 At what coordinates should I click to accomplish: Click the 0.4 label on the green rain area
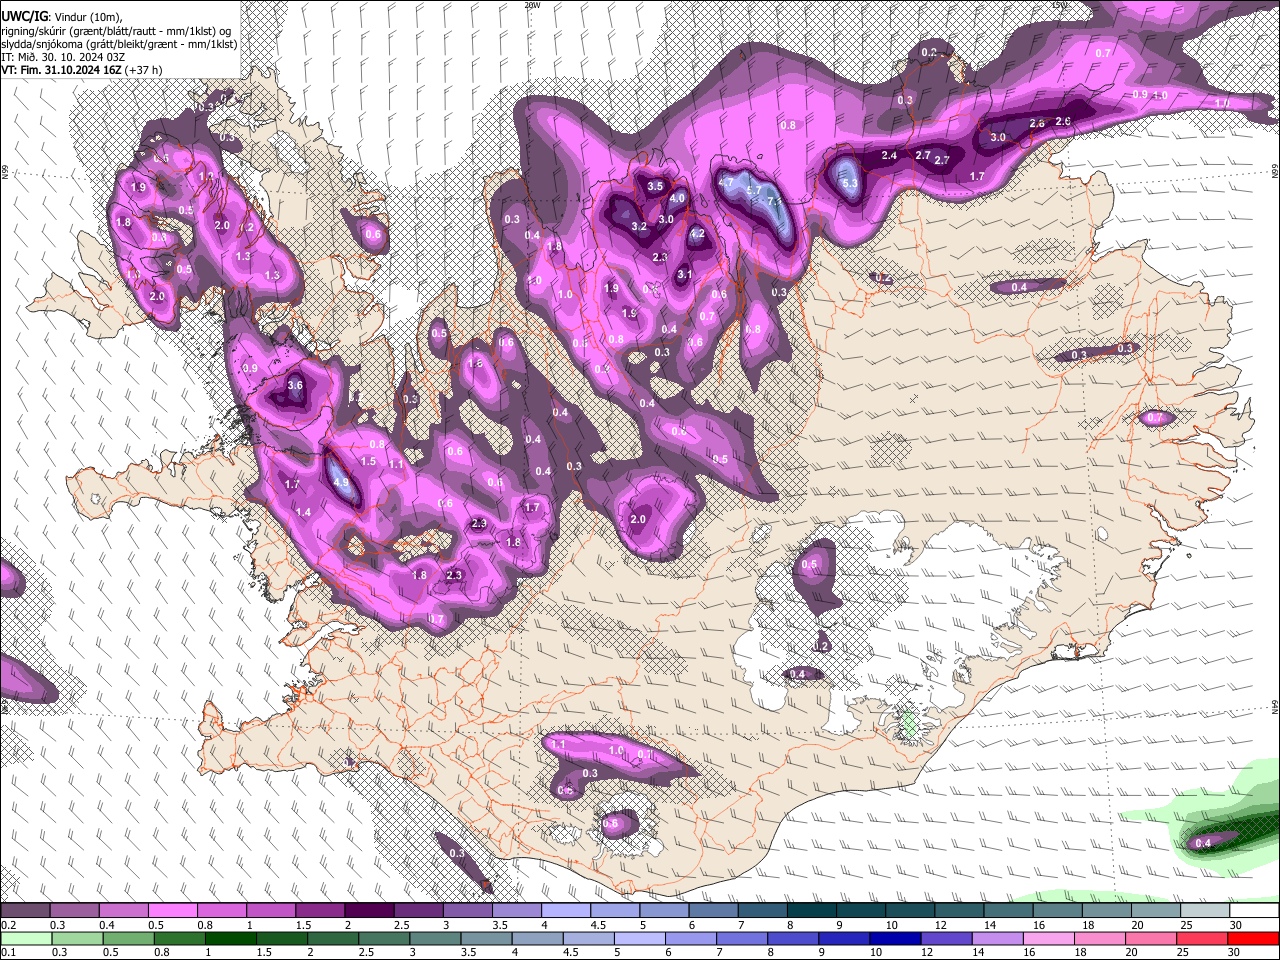[1203, 843]
